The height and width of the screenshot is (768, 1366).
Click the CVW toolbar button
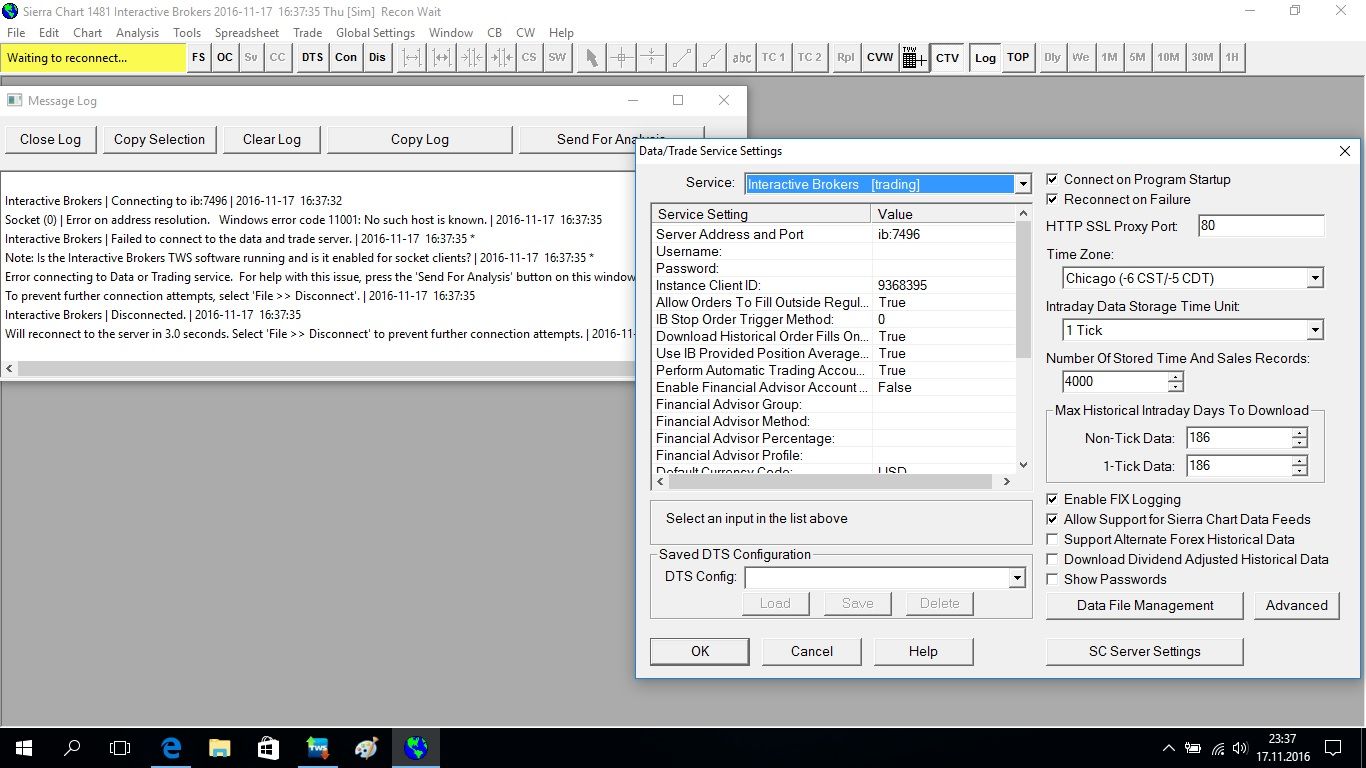[x=880, y=57]
